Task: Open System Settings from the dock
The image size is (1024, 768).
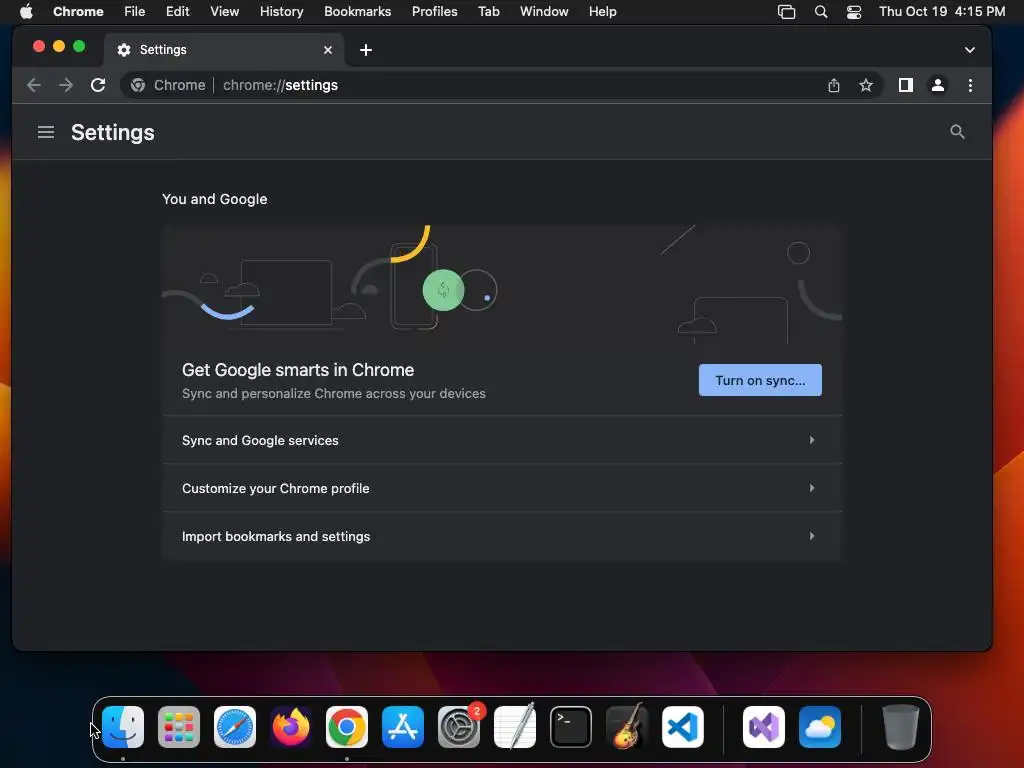Action: pyautogui.click(x=458, y=727)
